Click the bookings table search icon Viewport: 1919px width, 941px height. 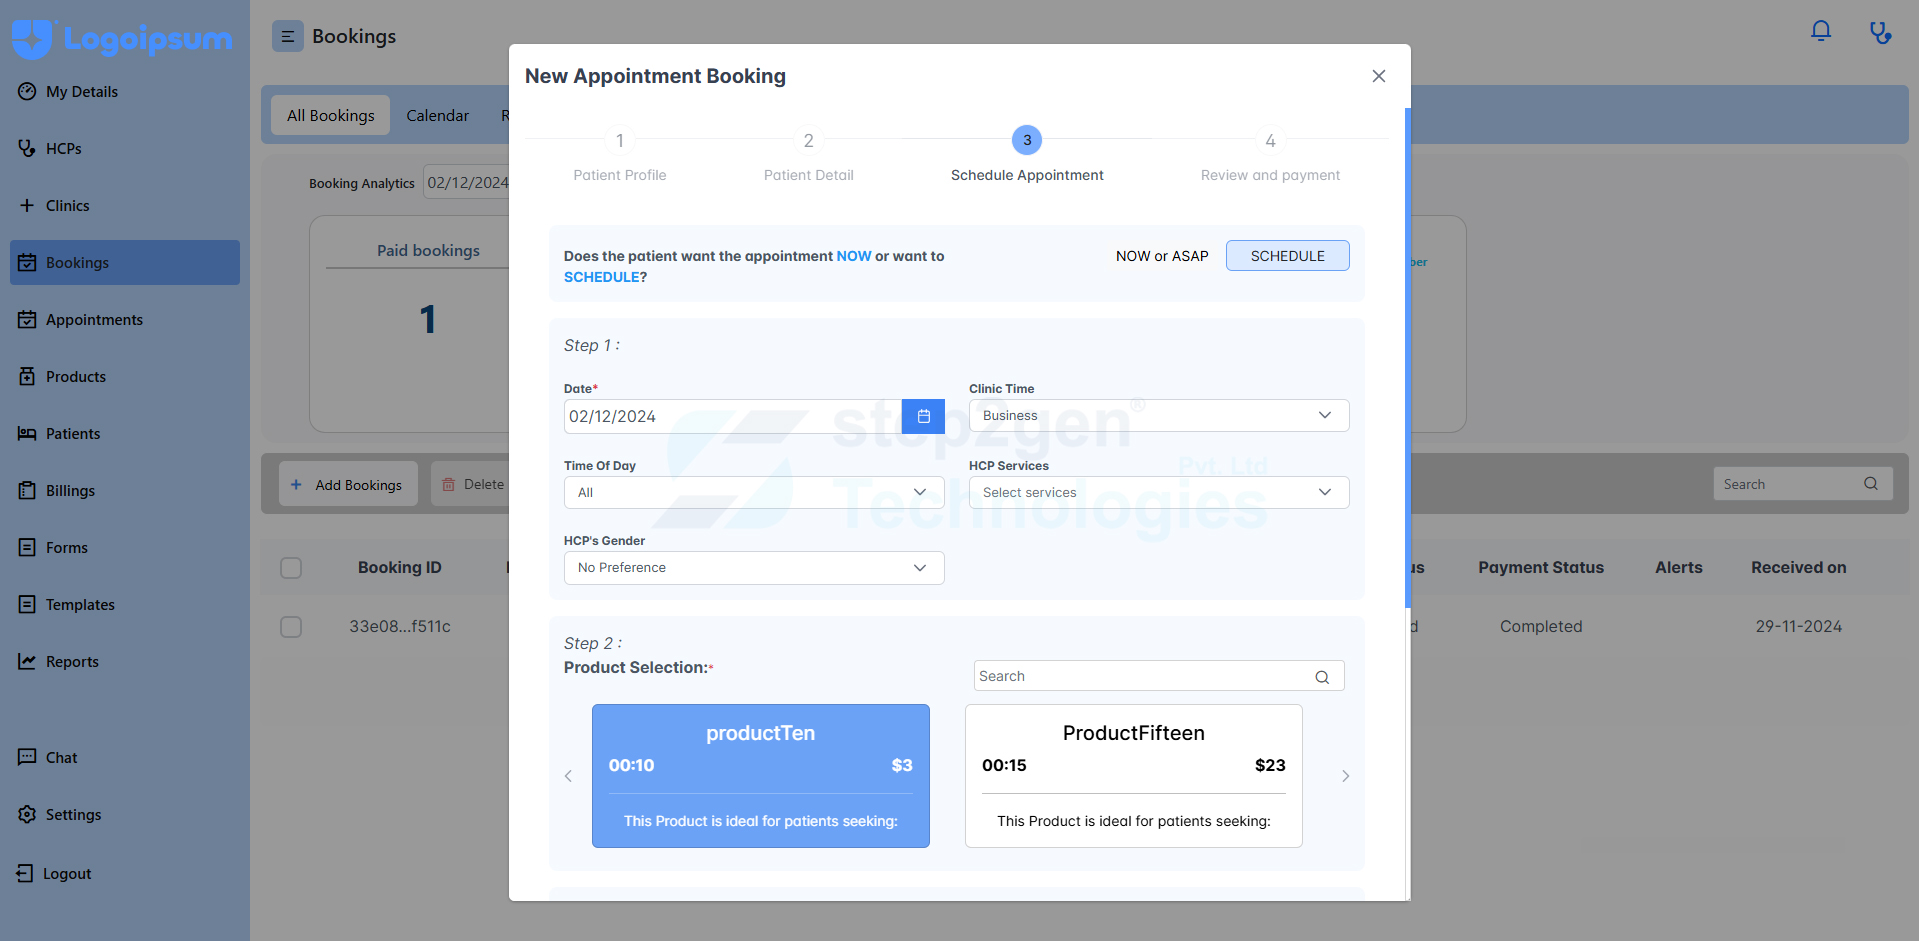[1871, 484]
